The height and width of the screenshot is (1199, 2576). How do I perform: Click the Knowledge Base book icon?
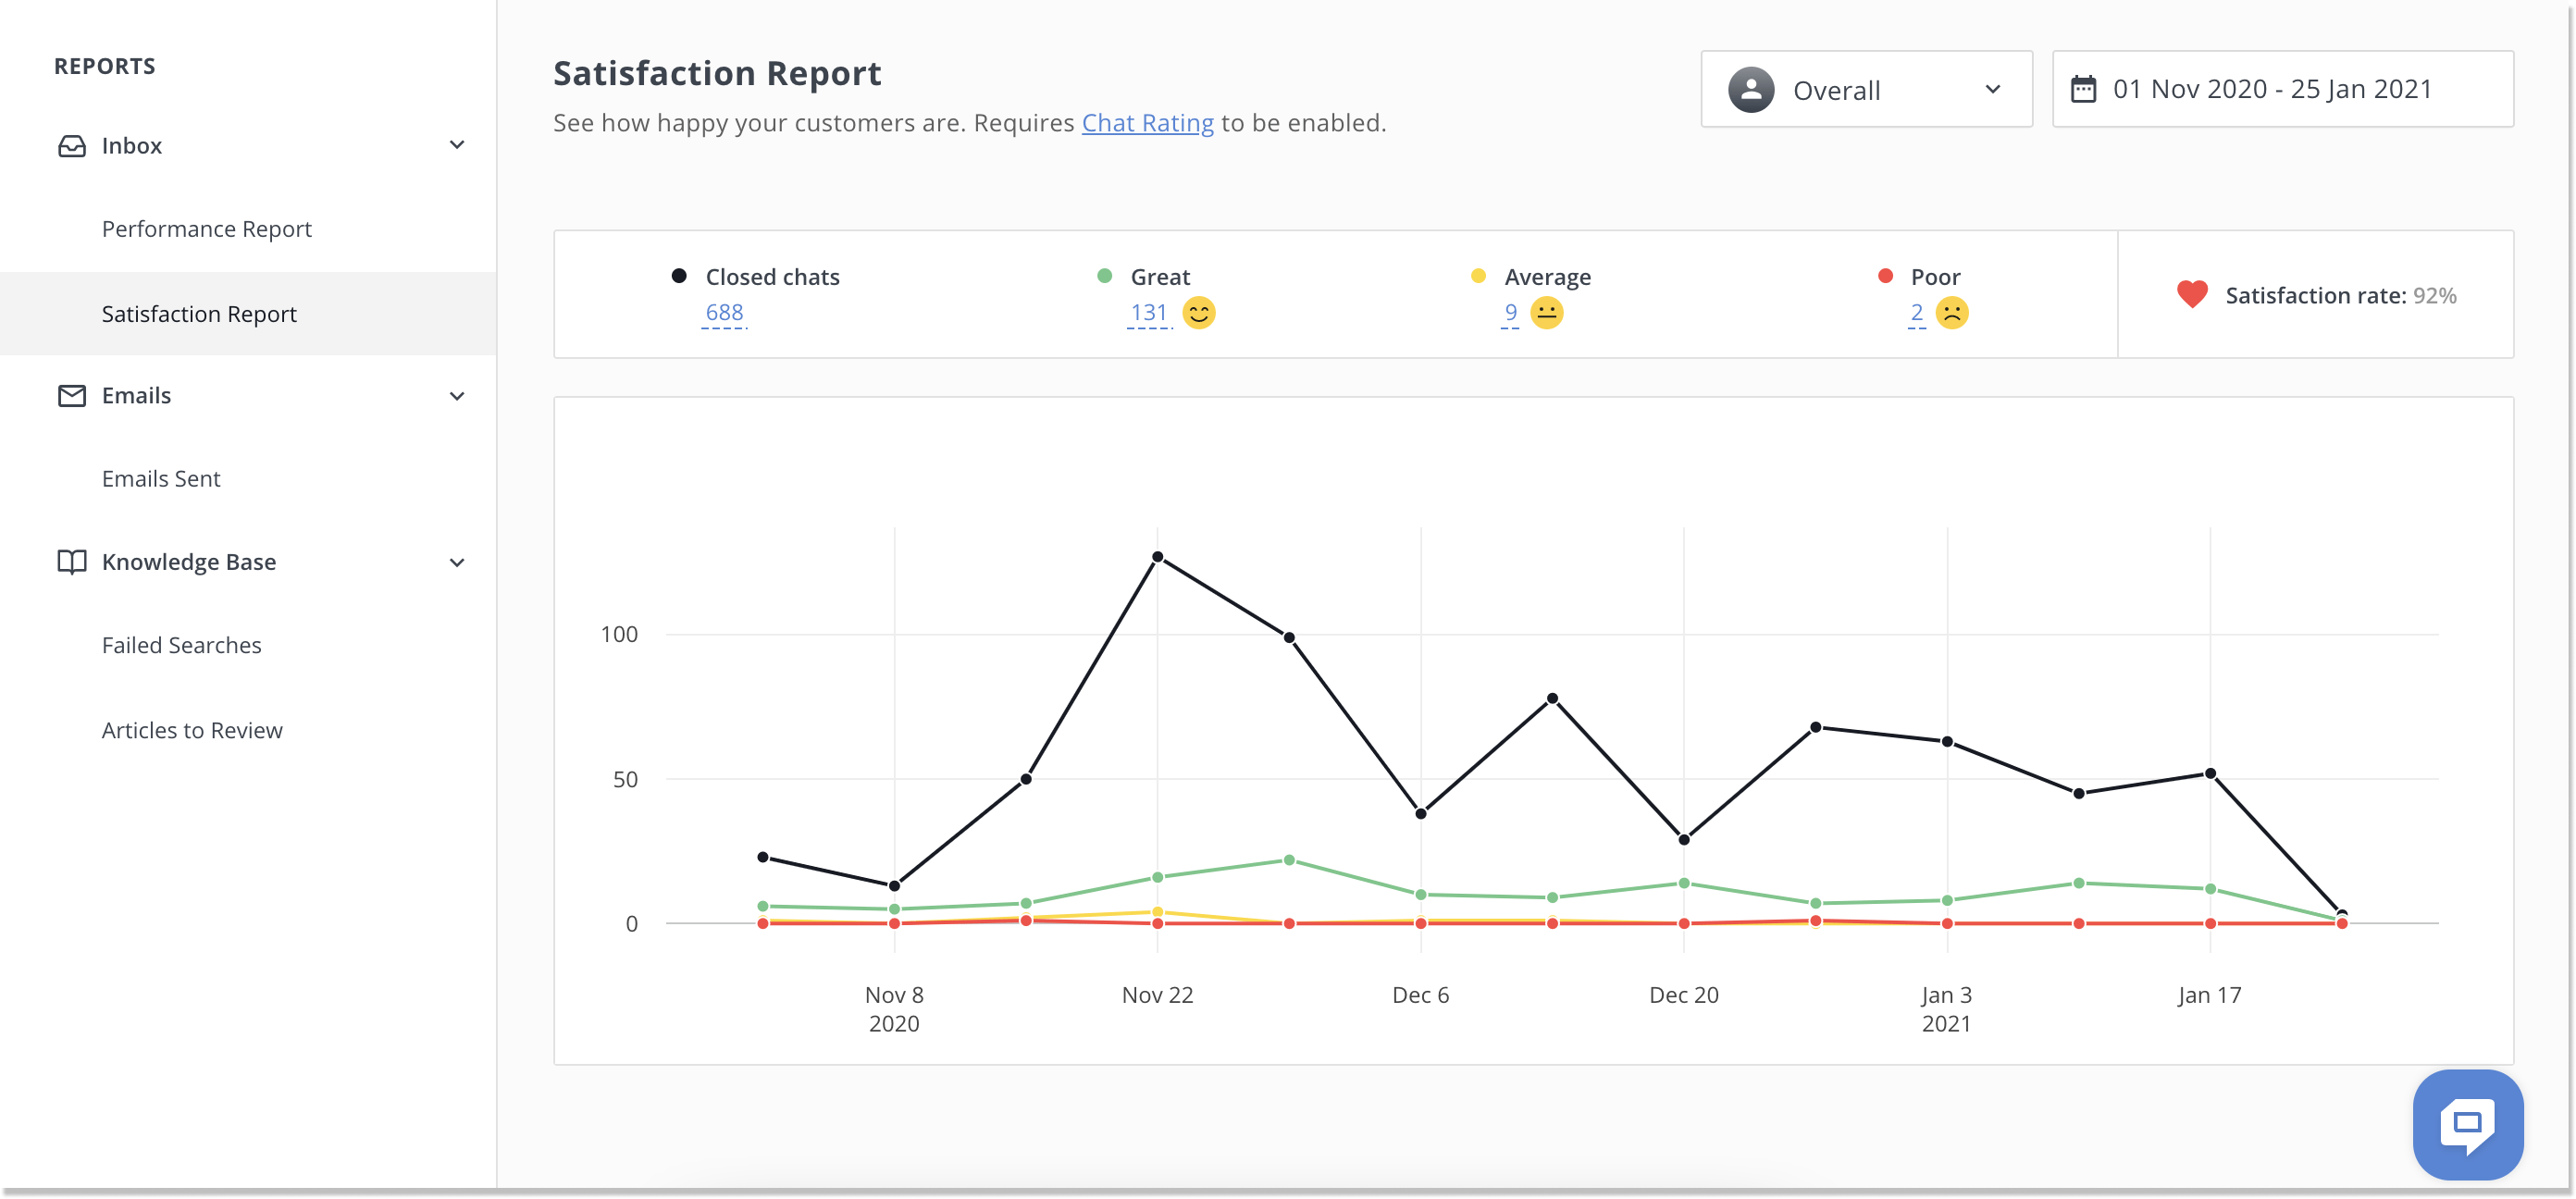[x=72, y=562]
